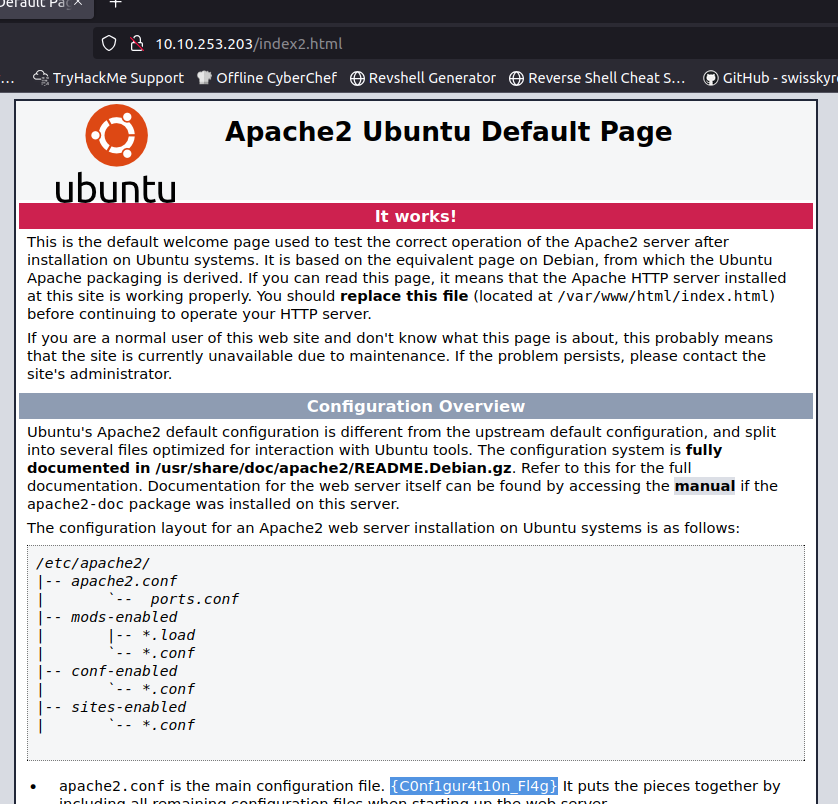Click the shield tracking protection icon
This screenshot has height=804, width=838.
pos(111,43)
